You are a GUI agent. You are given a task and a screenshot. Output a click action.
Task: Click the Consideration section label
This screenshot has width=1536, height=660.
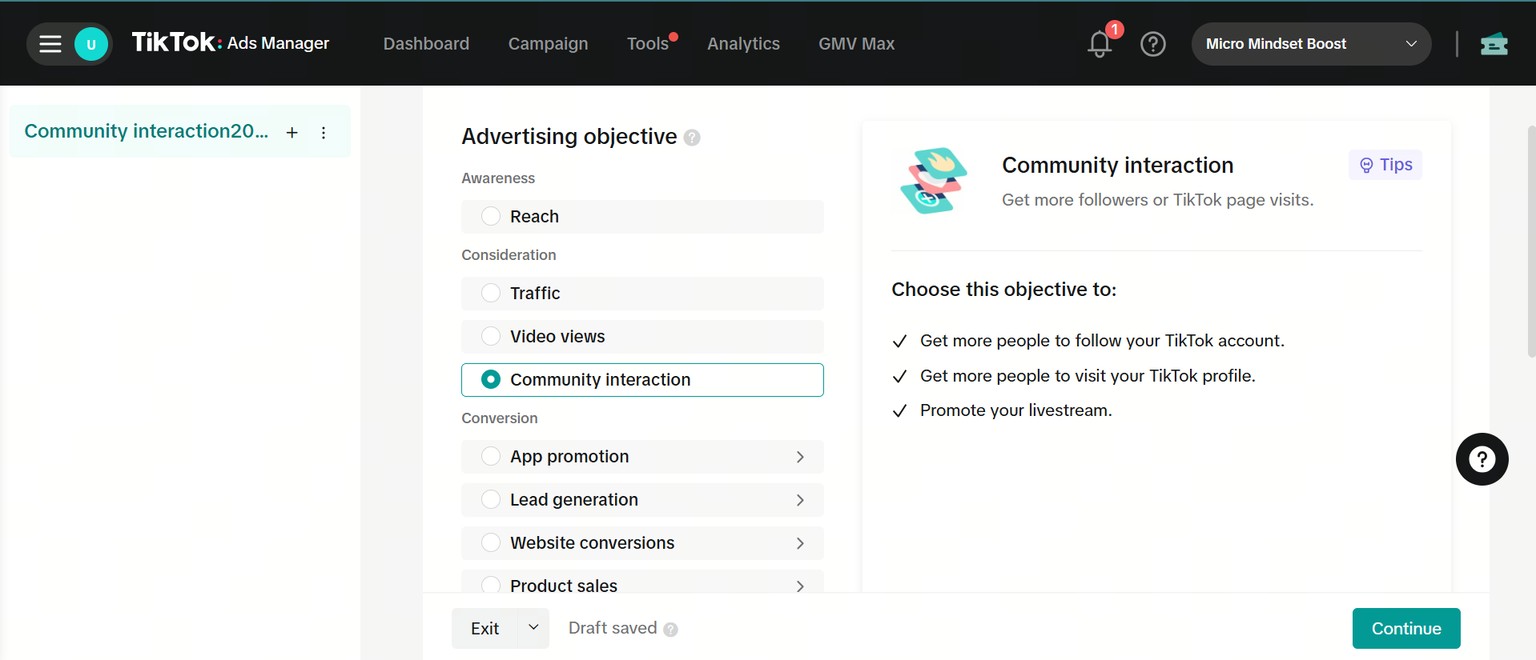508,255
